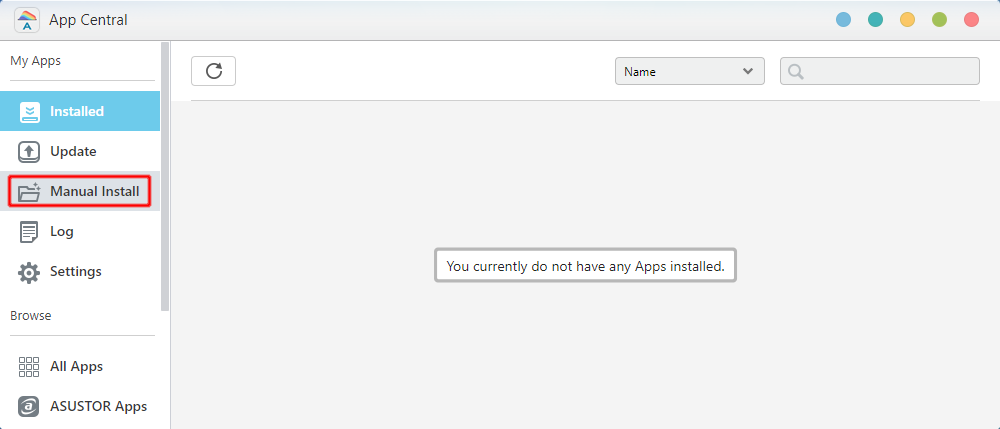Screen dimensions: 1000x429
Task: Click the All Apps grid icon
Action: point(29,367)
